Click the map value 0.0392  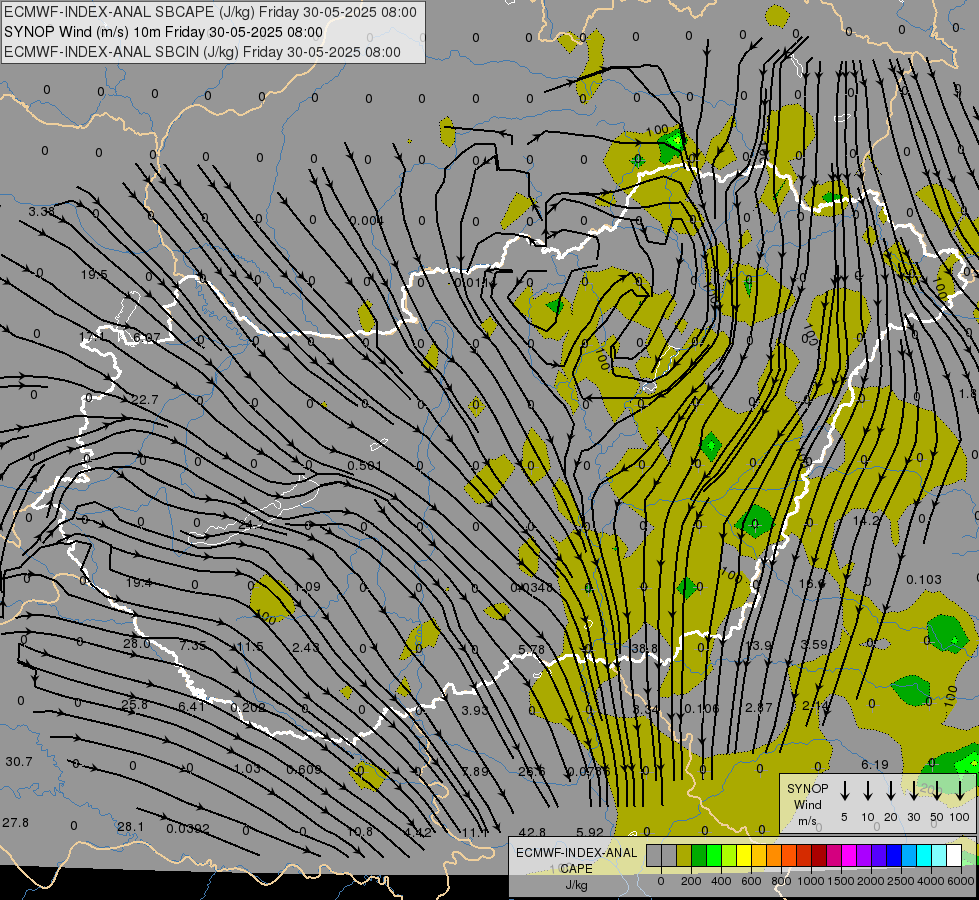coord(188,829)
